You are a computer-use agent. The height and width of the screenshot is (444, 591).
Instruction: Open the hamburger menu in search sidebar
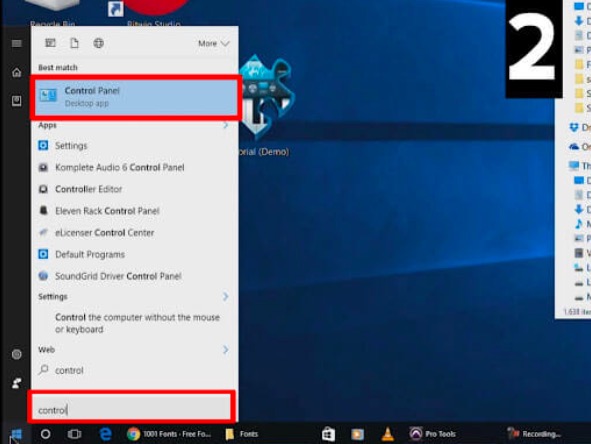[16, 44]
